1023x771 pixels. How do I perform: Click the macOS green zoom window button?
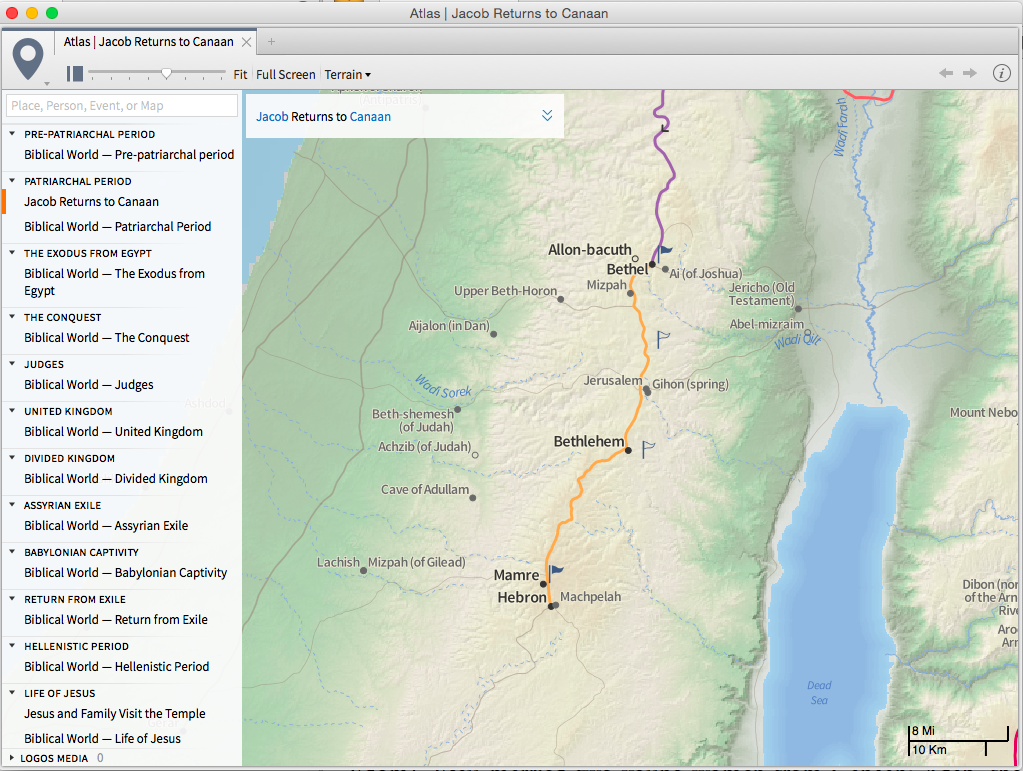click(x=52, y=13)
